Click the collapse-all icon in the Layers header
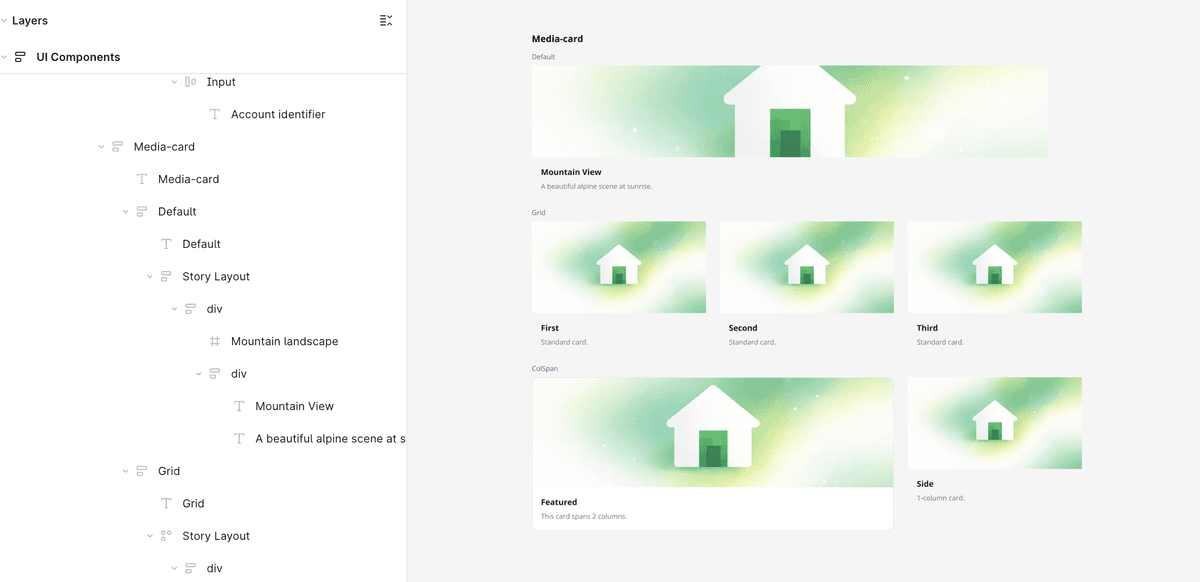The image size is (1200, 582). [x=385, y=19]
